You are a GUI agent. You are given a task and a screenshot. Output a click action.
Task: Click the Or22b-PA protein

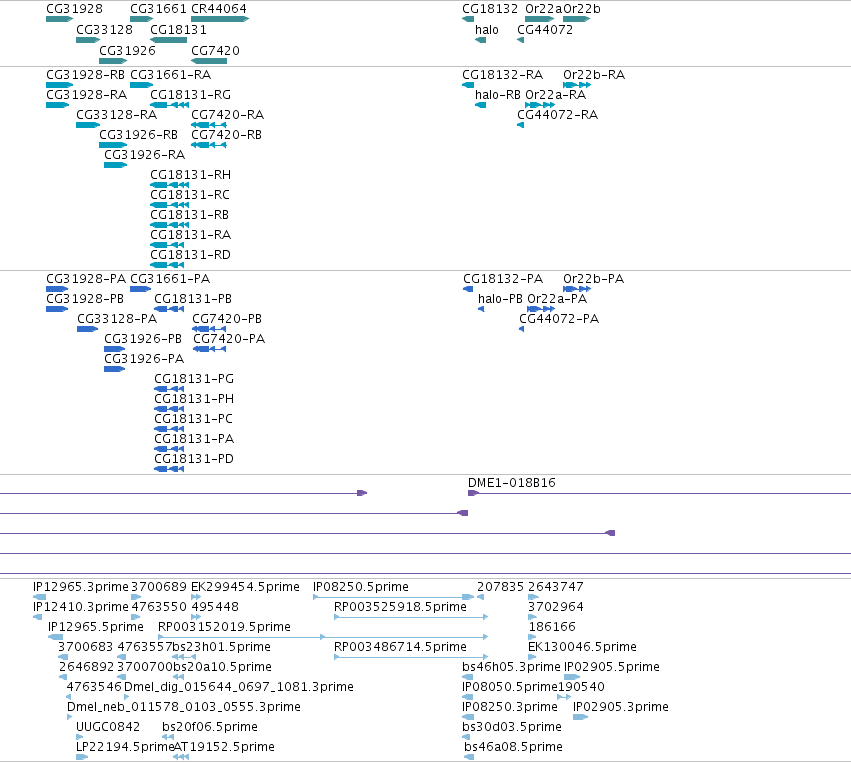click(577, 289)
